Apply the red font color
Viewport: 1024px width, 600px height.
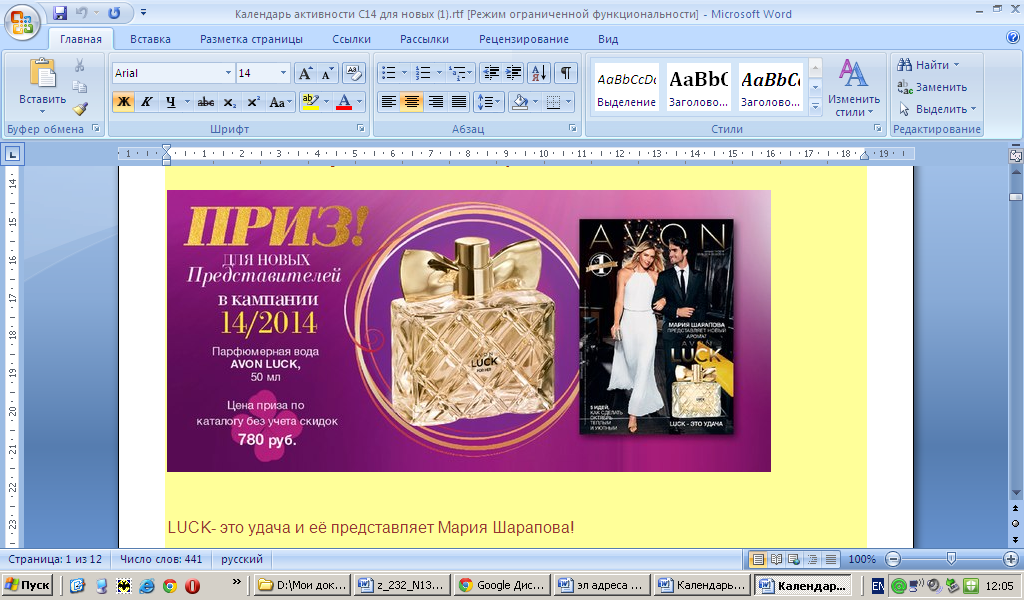coord(344,102)
